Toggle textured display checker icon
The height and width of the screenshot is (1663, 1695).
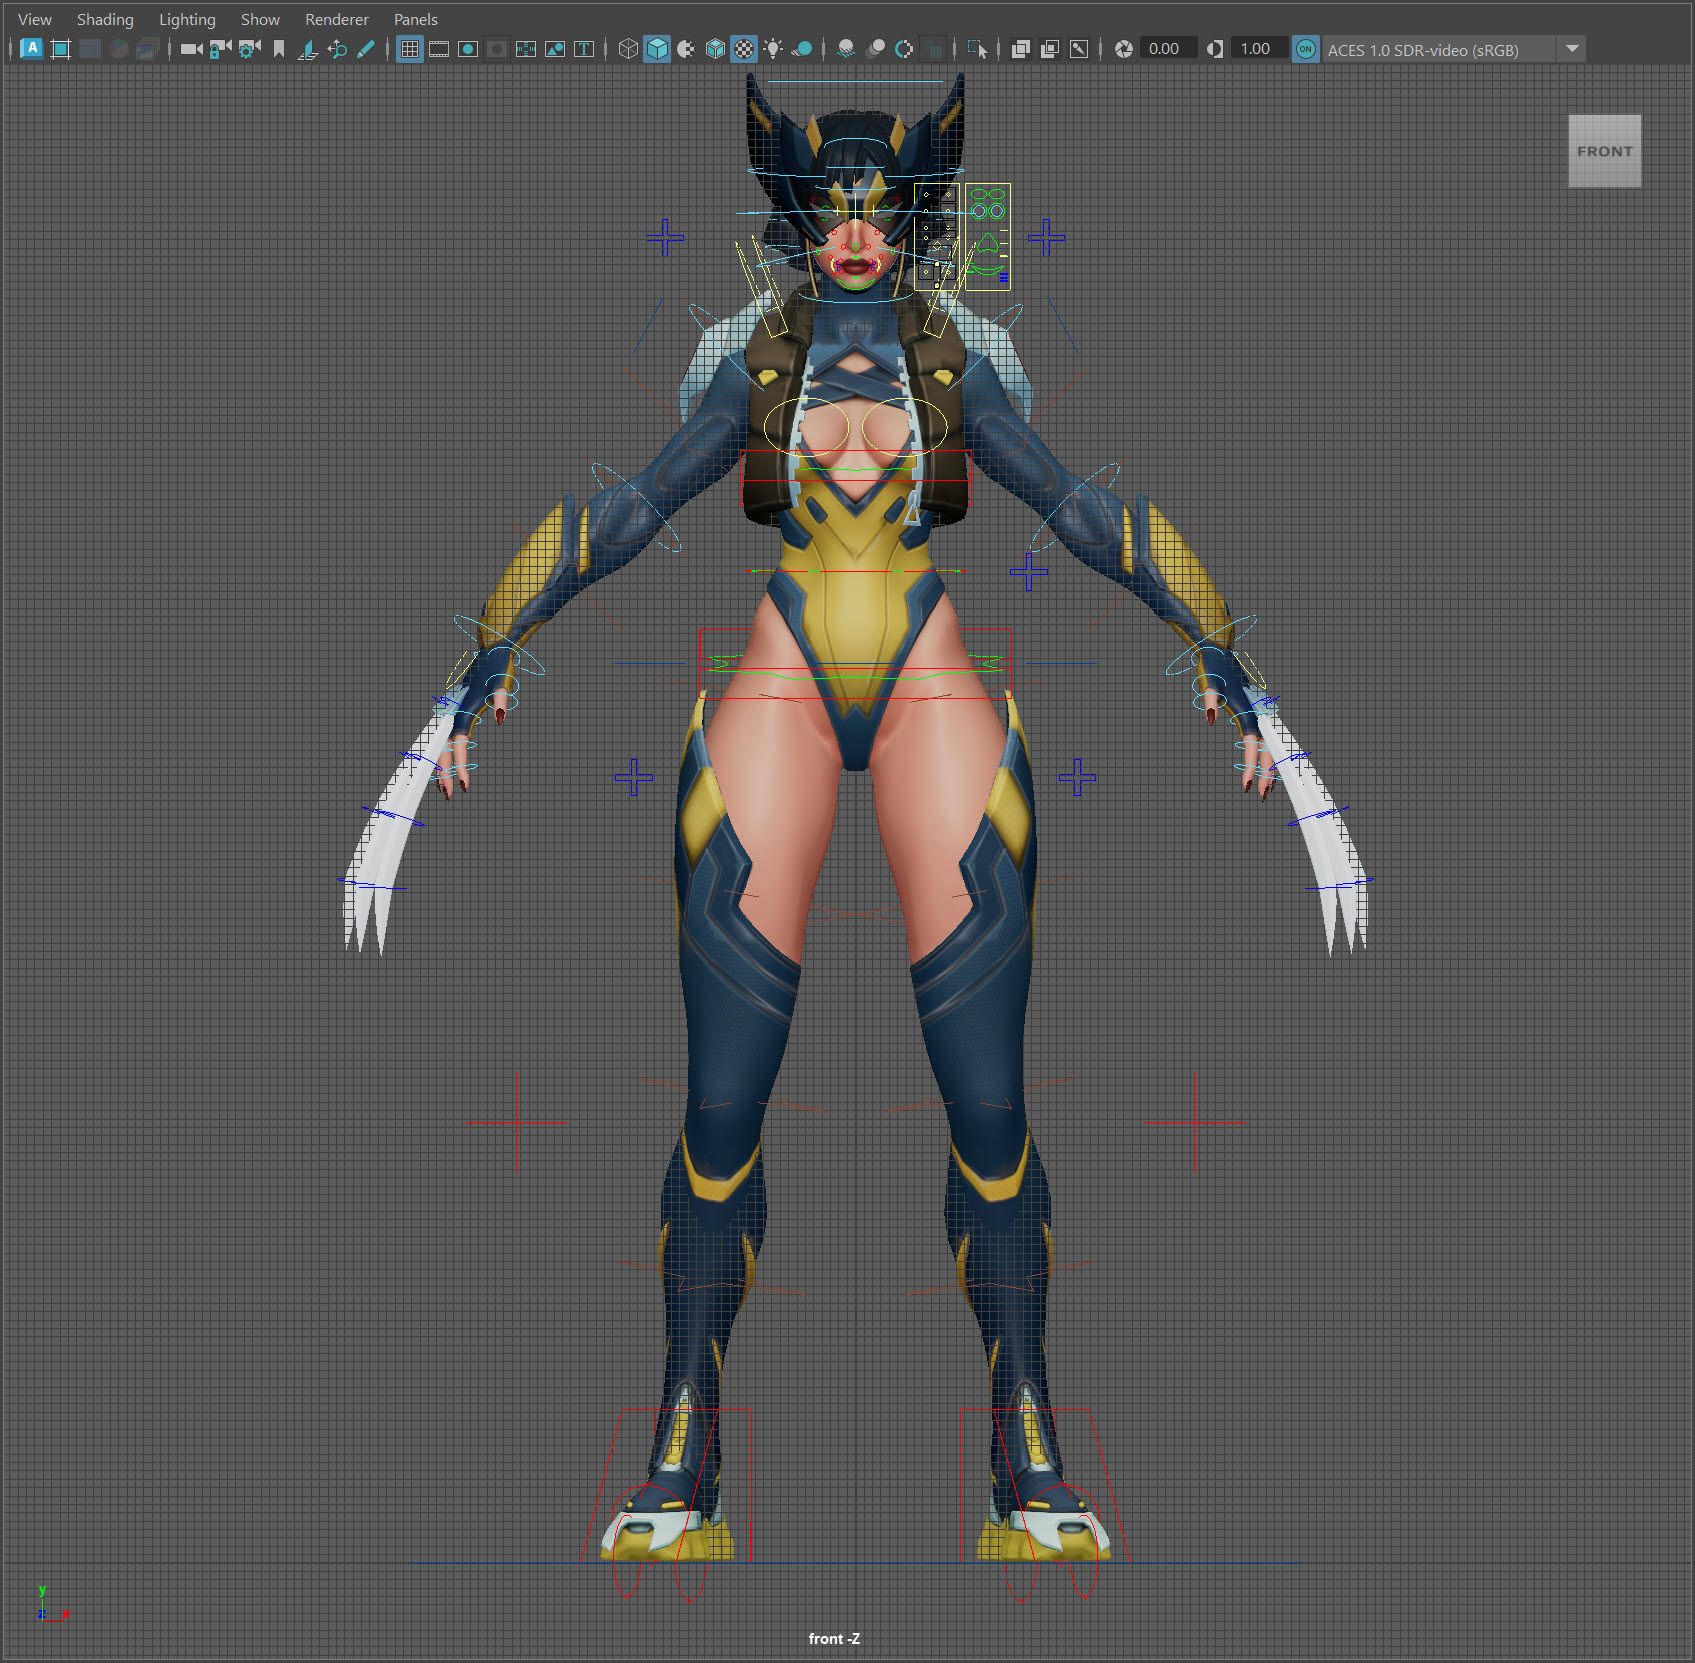(x=744, y=49)
